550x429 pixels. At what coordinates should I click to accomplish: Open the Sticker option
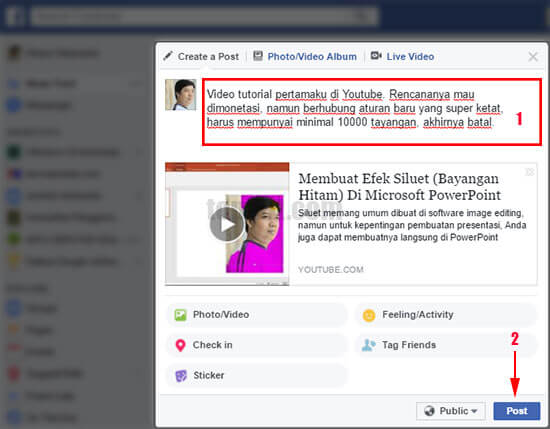(x=256, y=375)
